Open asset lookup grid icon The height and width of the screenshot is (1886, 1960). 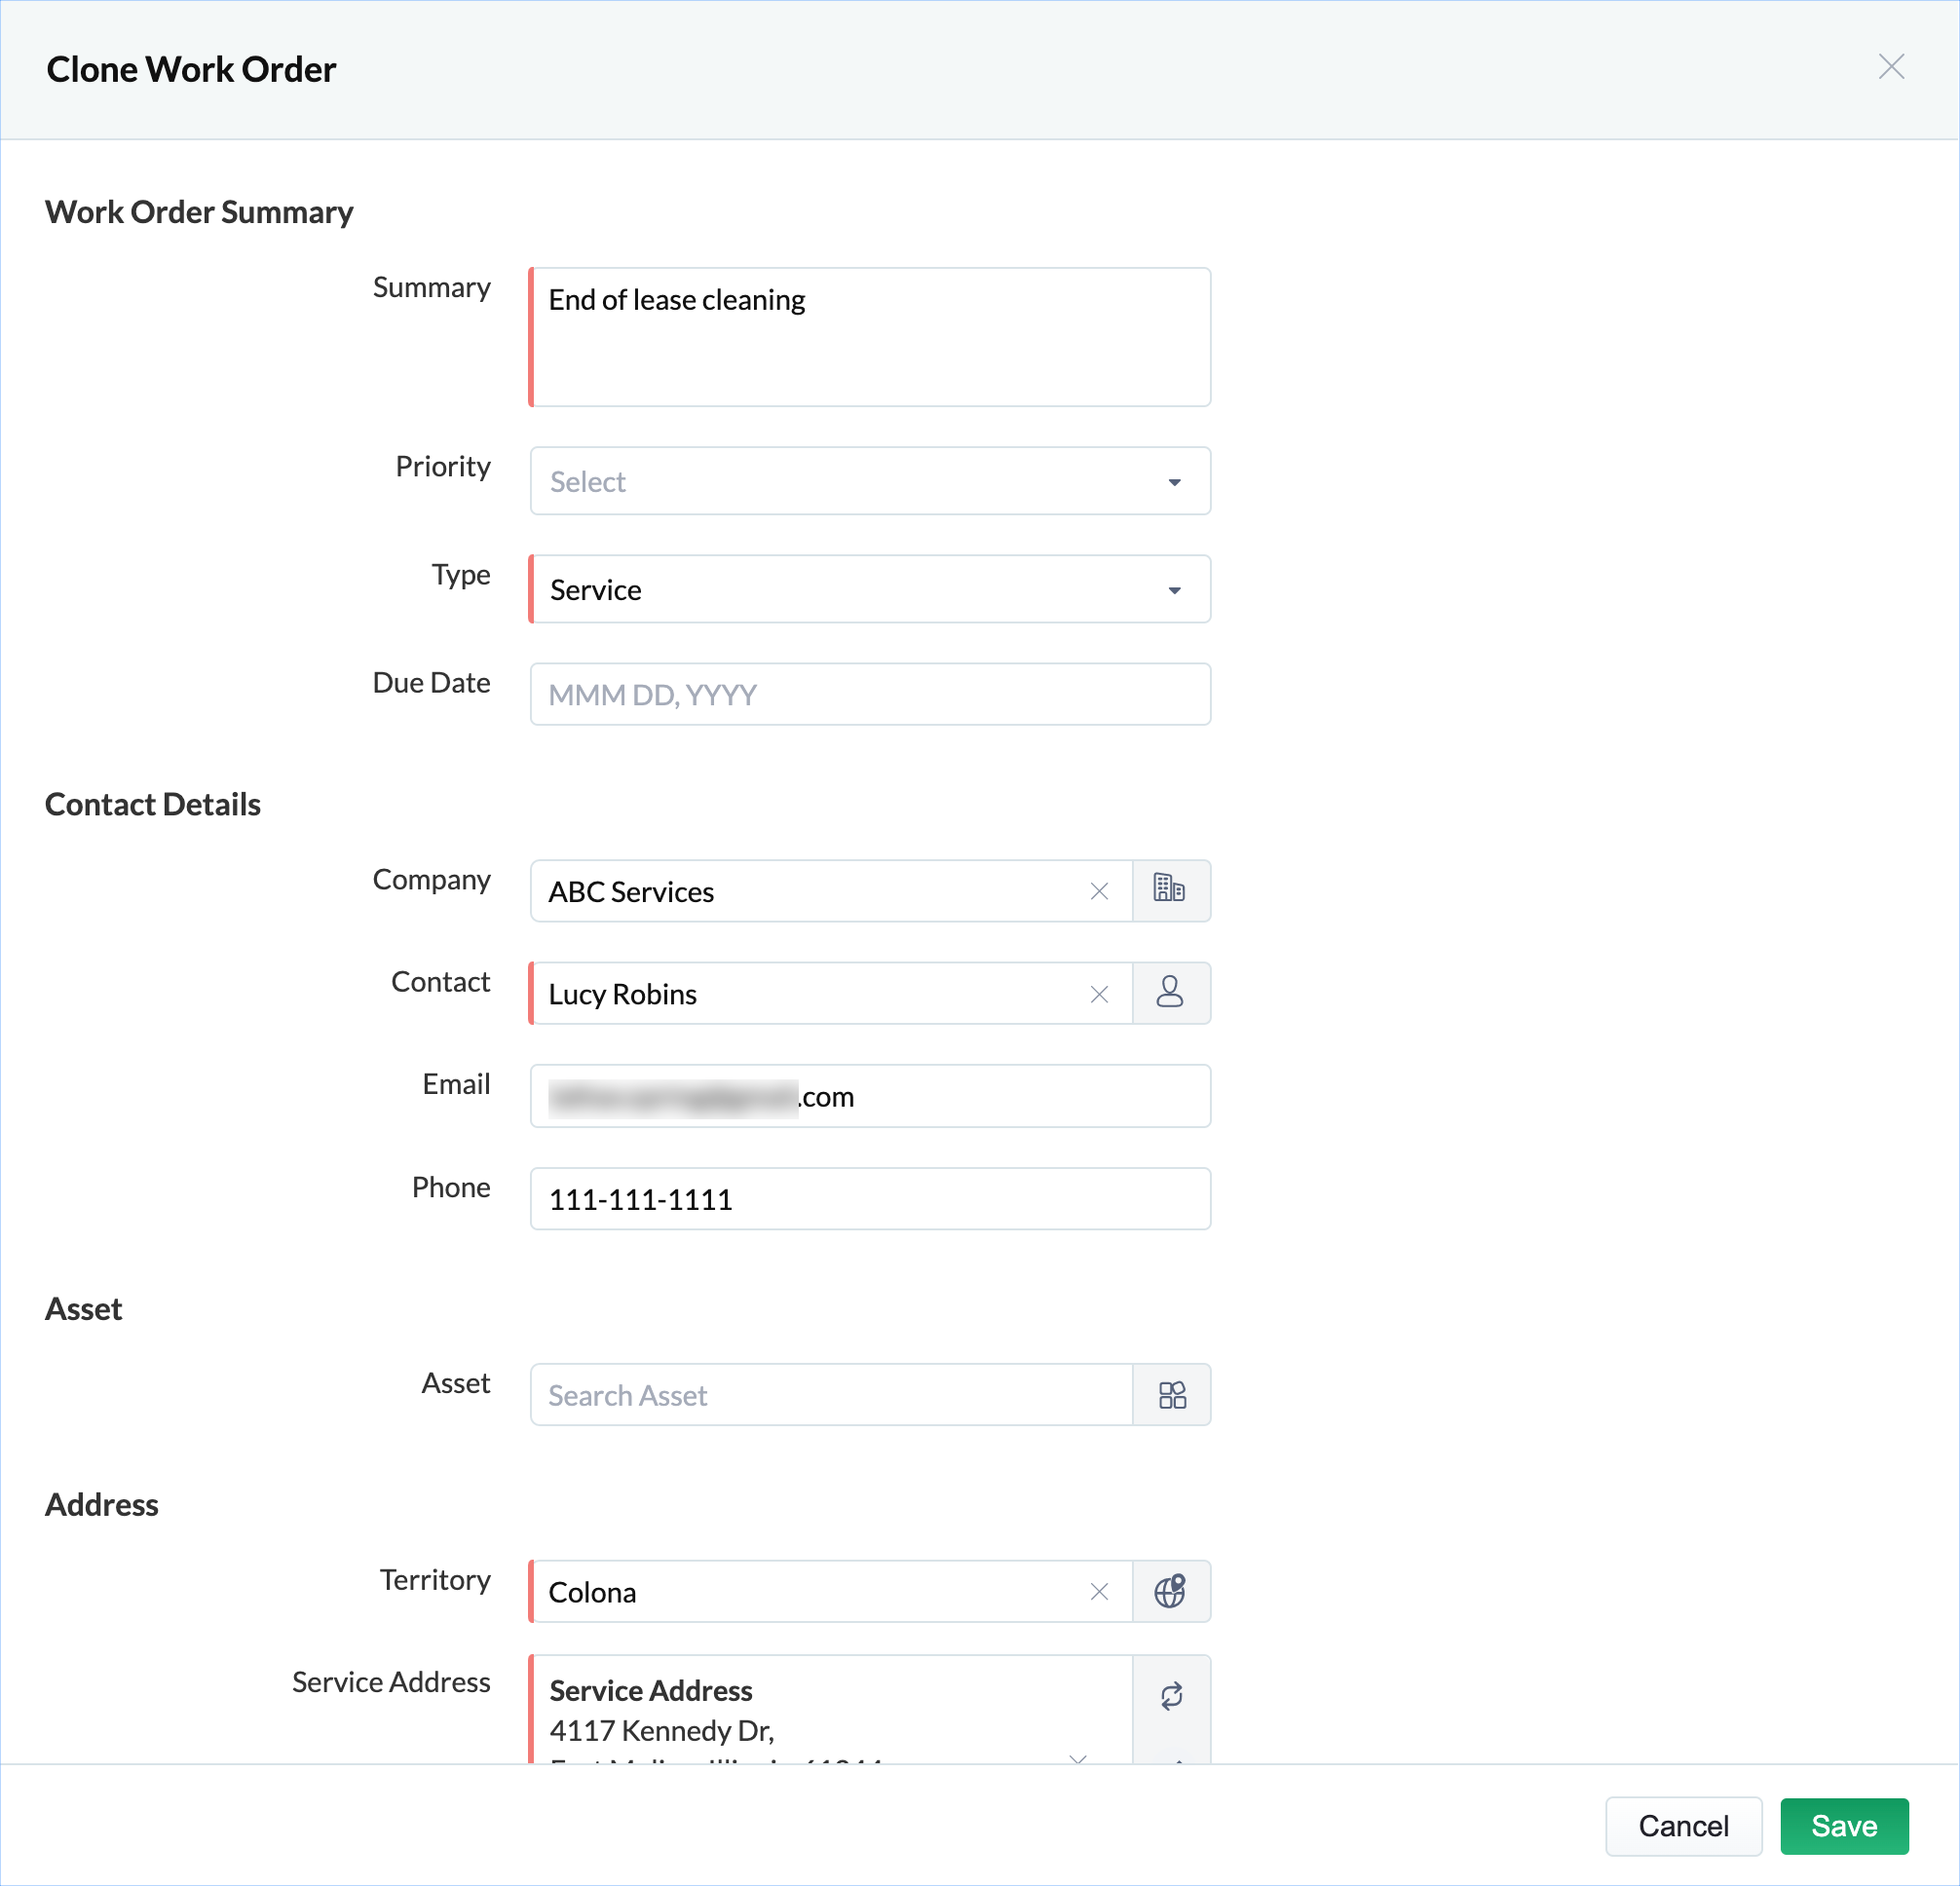tap(1171, 1394)
